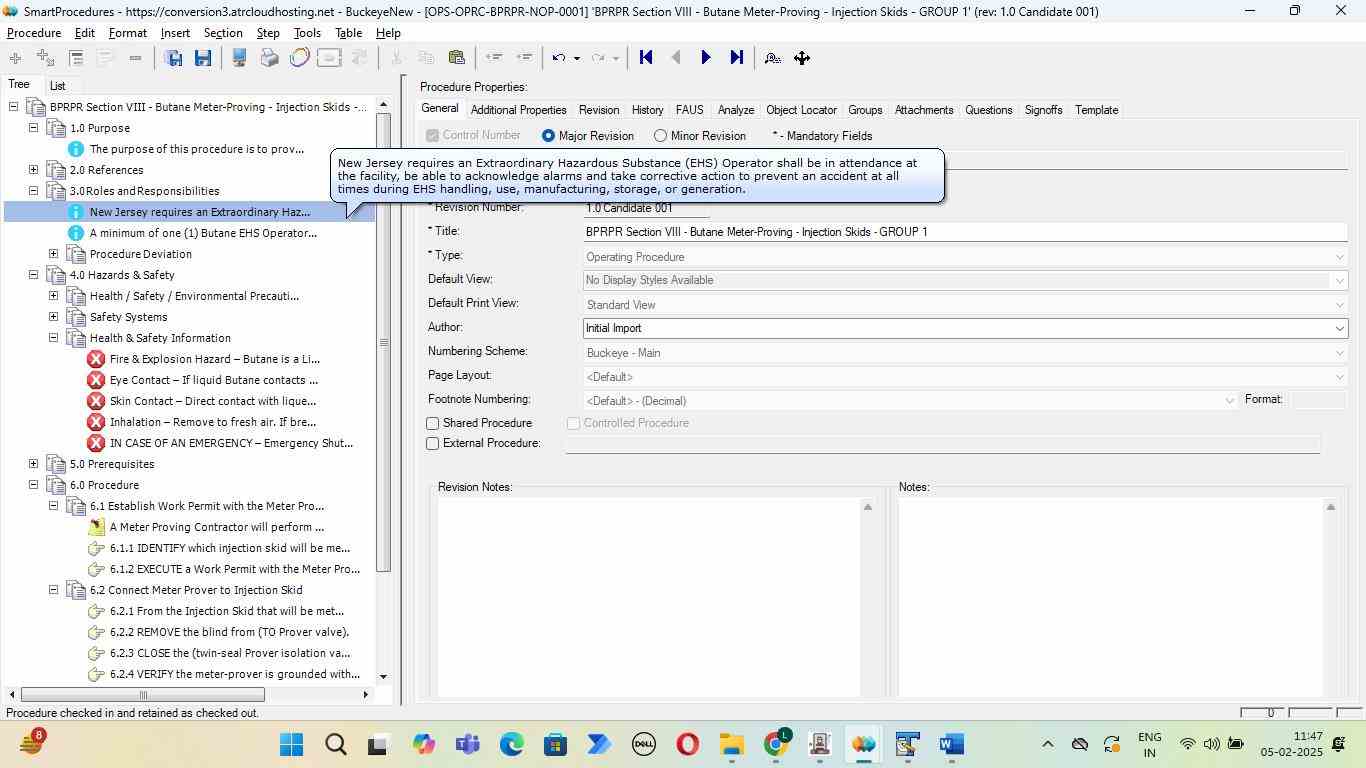Click the four-way move arrows icon
The width and height of the screenshot is (1366, 768).
802,58
